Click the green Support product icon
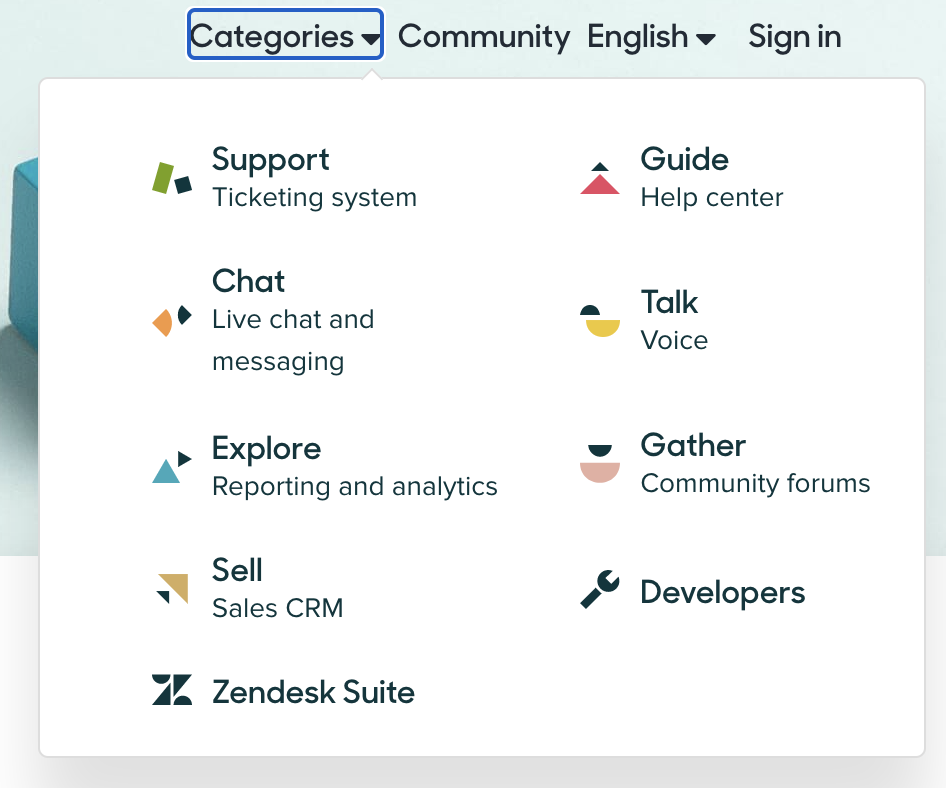The image size is (946, 788). [171, 178]
